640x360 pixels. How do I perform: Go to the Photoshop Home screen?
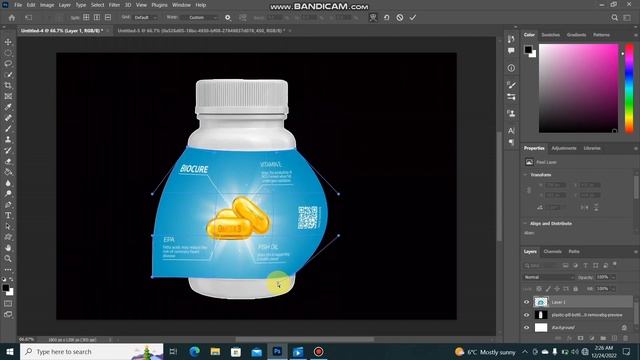[12, 18]
